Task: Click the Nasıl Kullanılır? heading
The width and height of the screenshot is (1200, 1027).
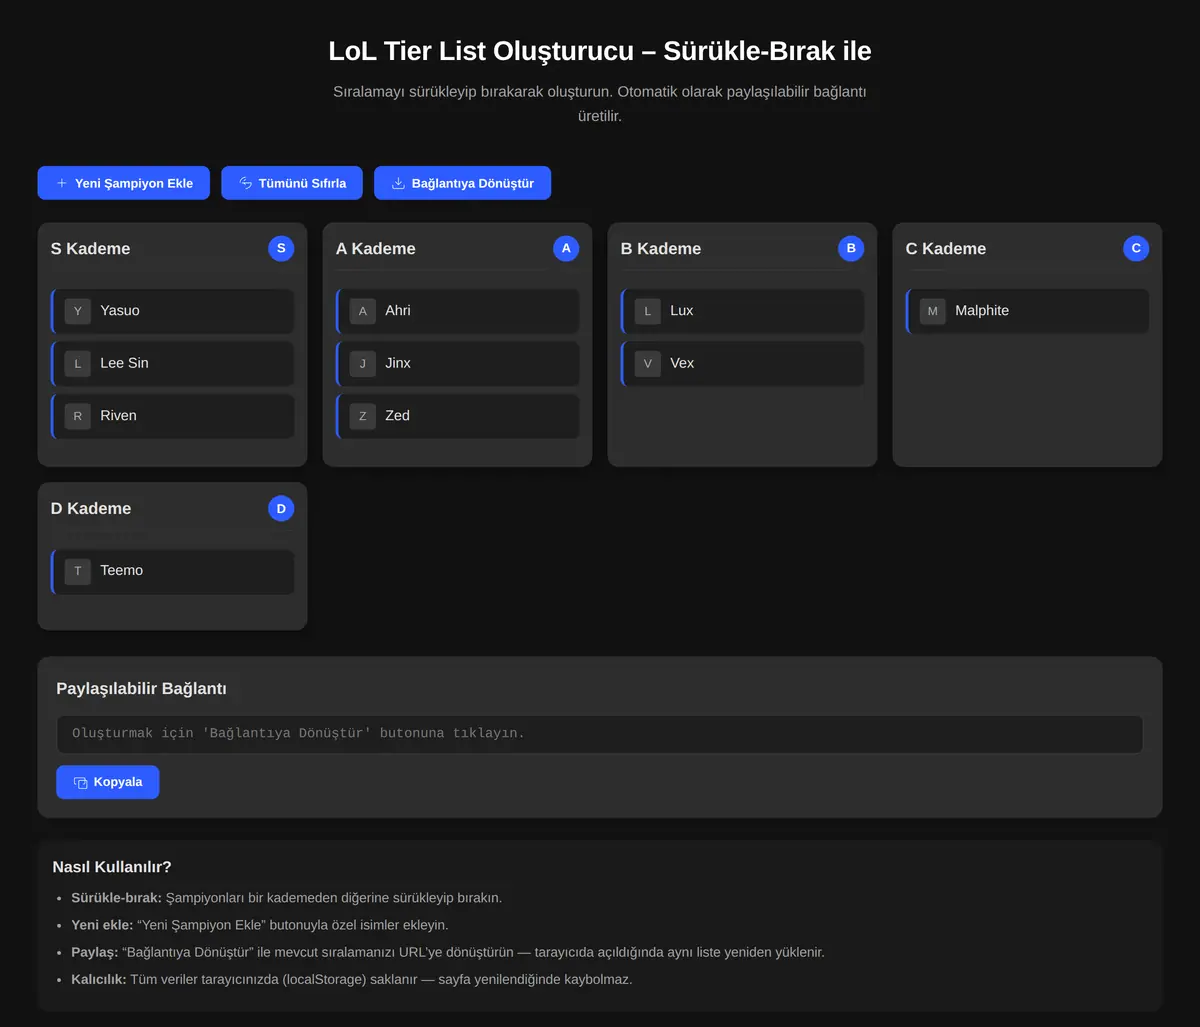Action: (x=112, y=867)
